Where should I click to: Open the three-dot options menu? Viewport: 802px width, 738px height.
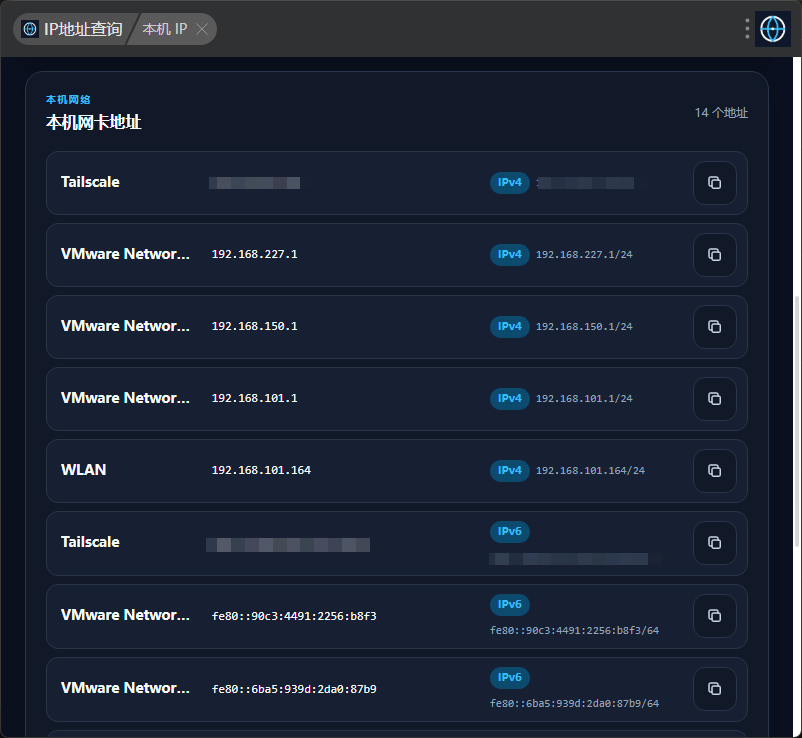[x=747, y=29]
